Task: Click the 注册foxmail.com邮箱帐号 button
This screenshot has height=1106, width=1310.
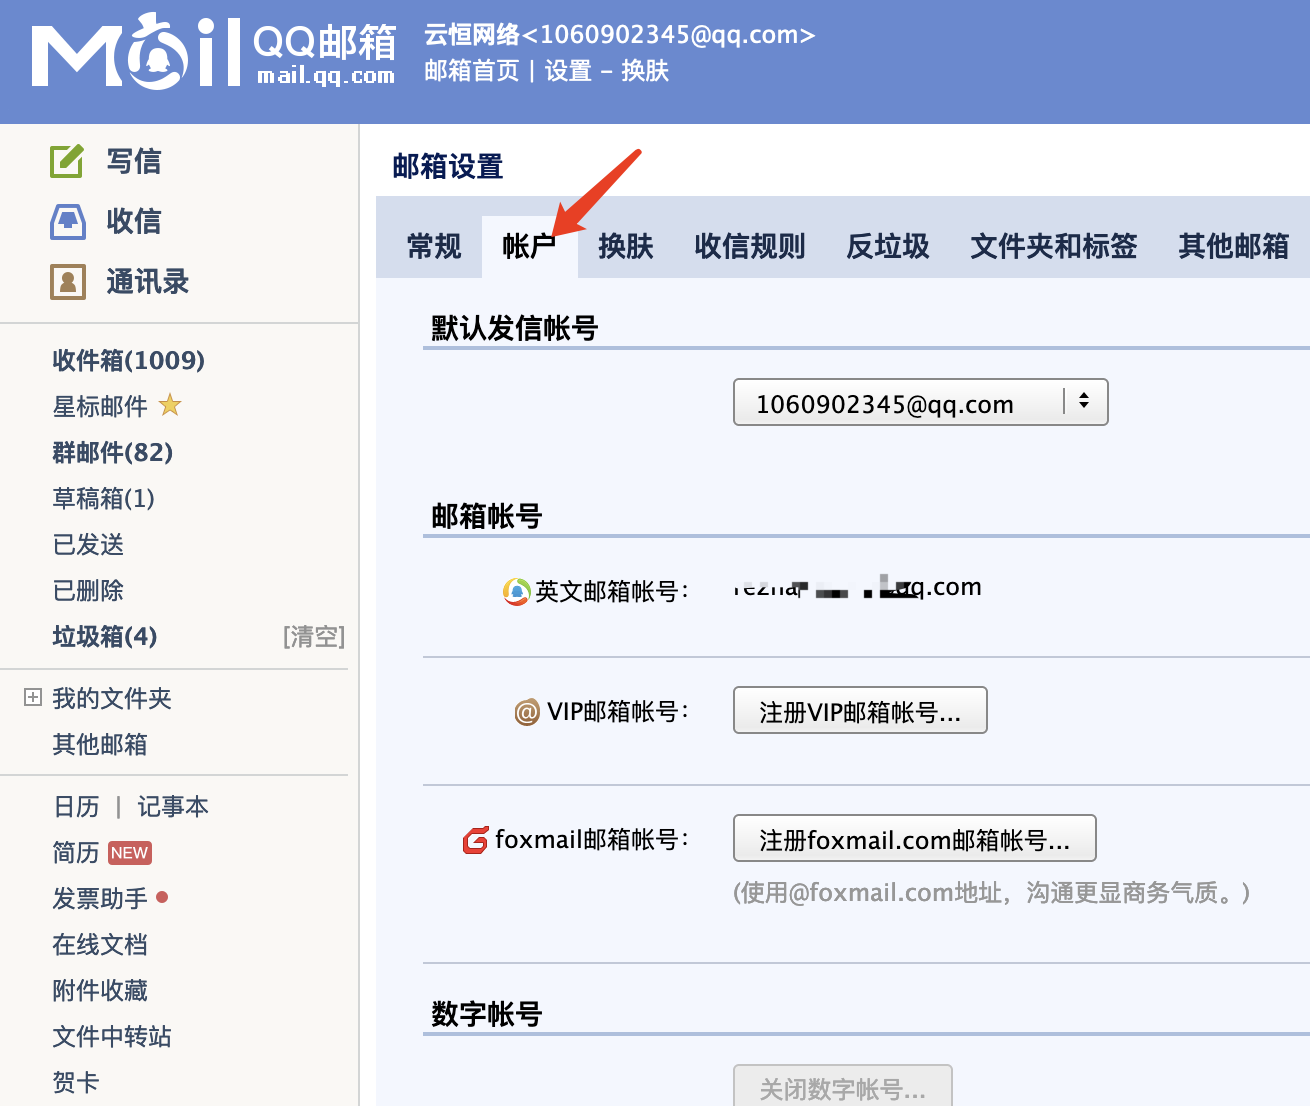Action: [x=915, y=839]
